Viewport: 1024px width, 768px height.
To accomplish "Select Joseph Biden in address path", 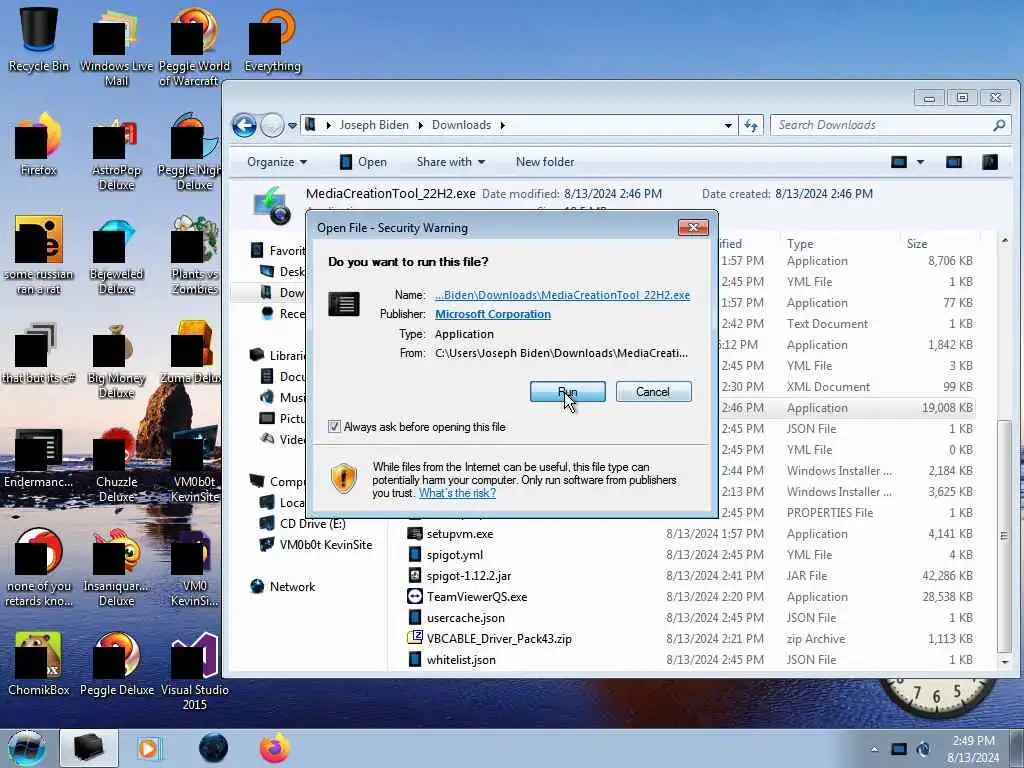I will 374,125.
